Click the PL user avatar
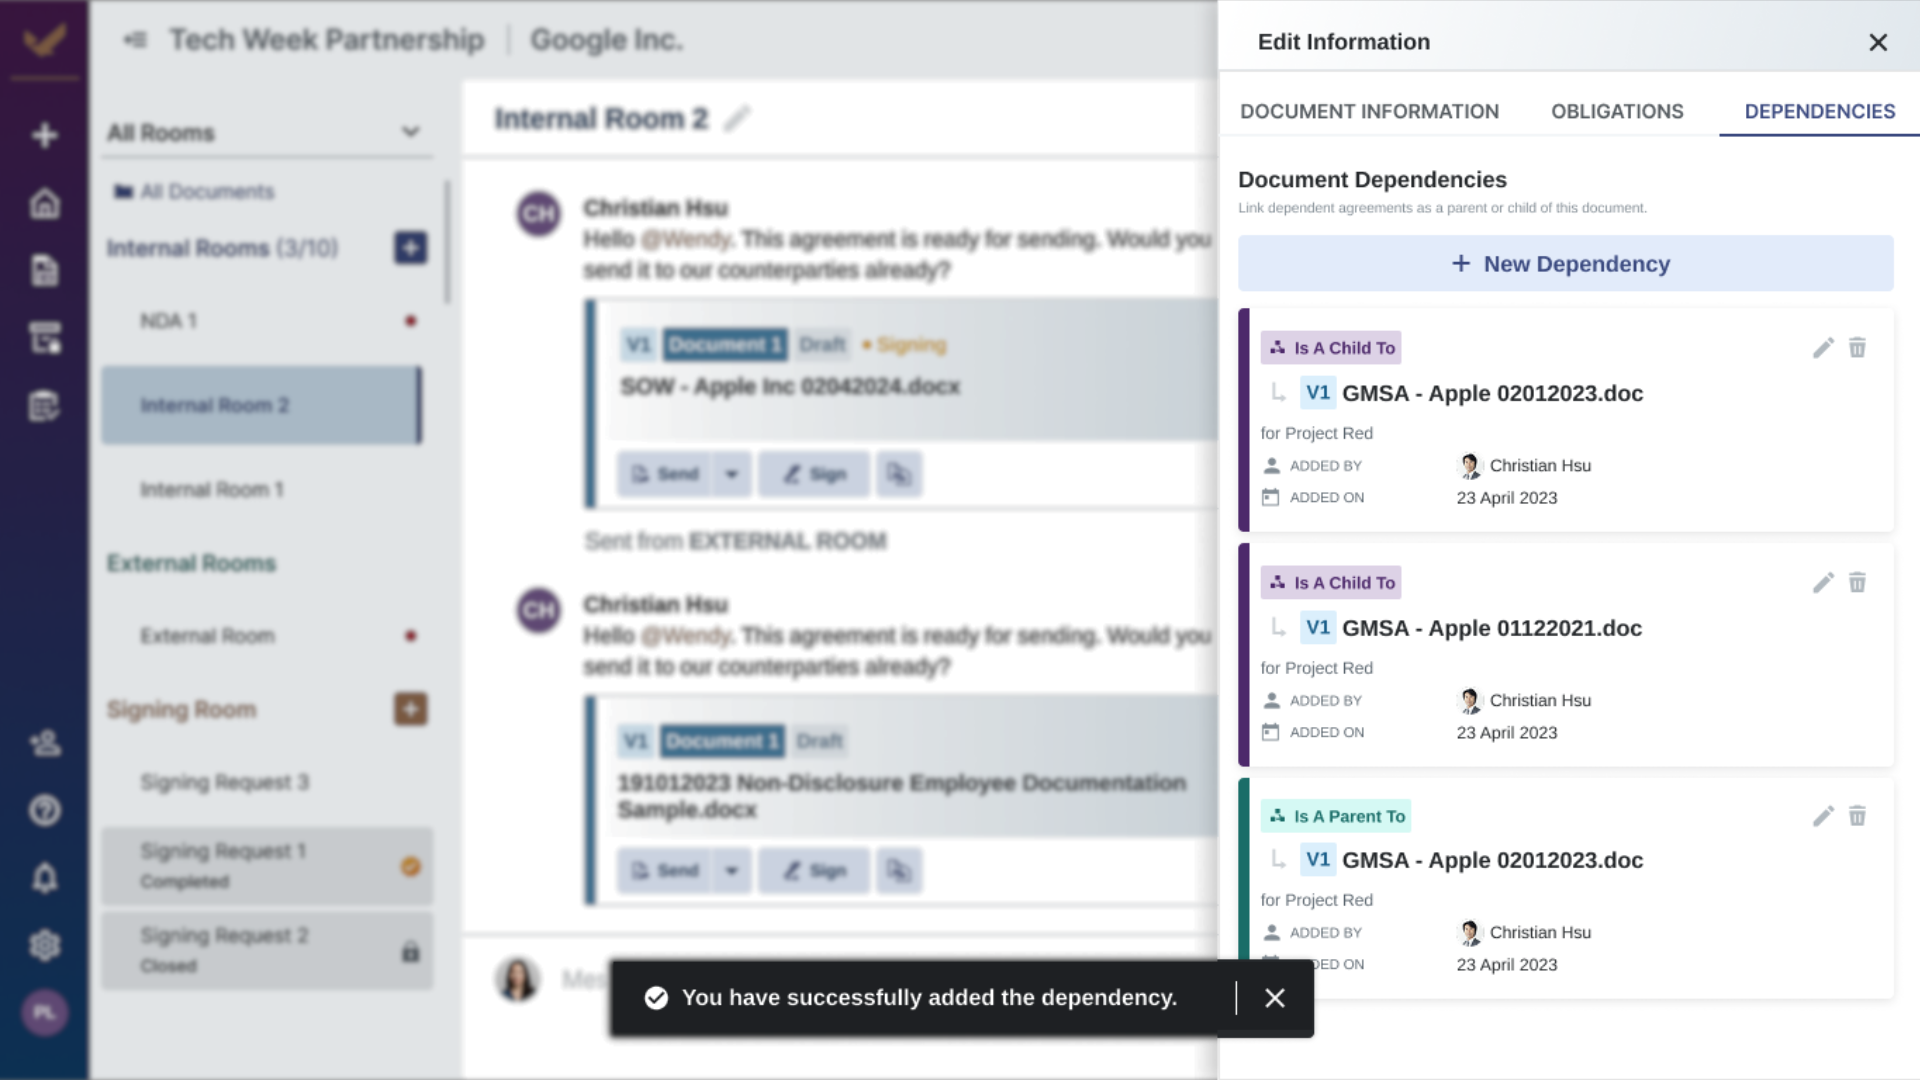1920x1080 pixels. tap(44, 1013)
